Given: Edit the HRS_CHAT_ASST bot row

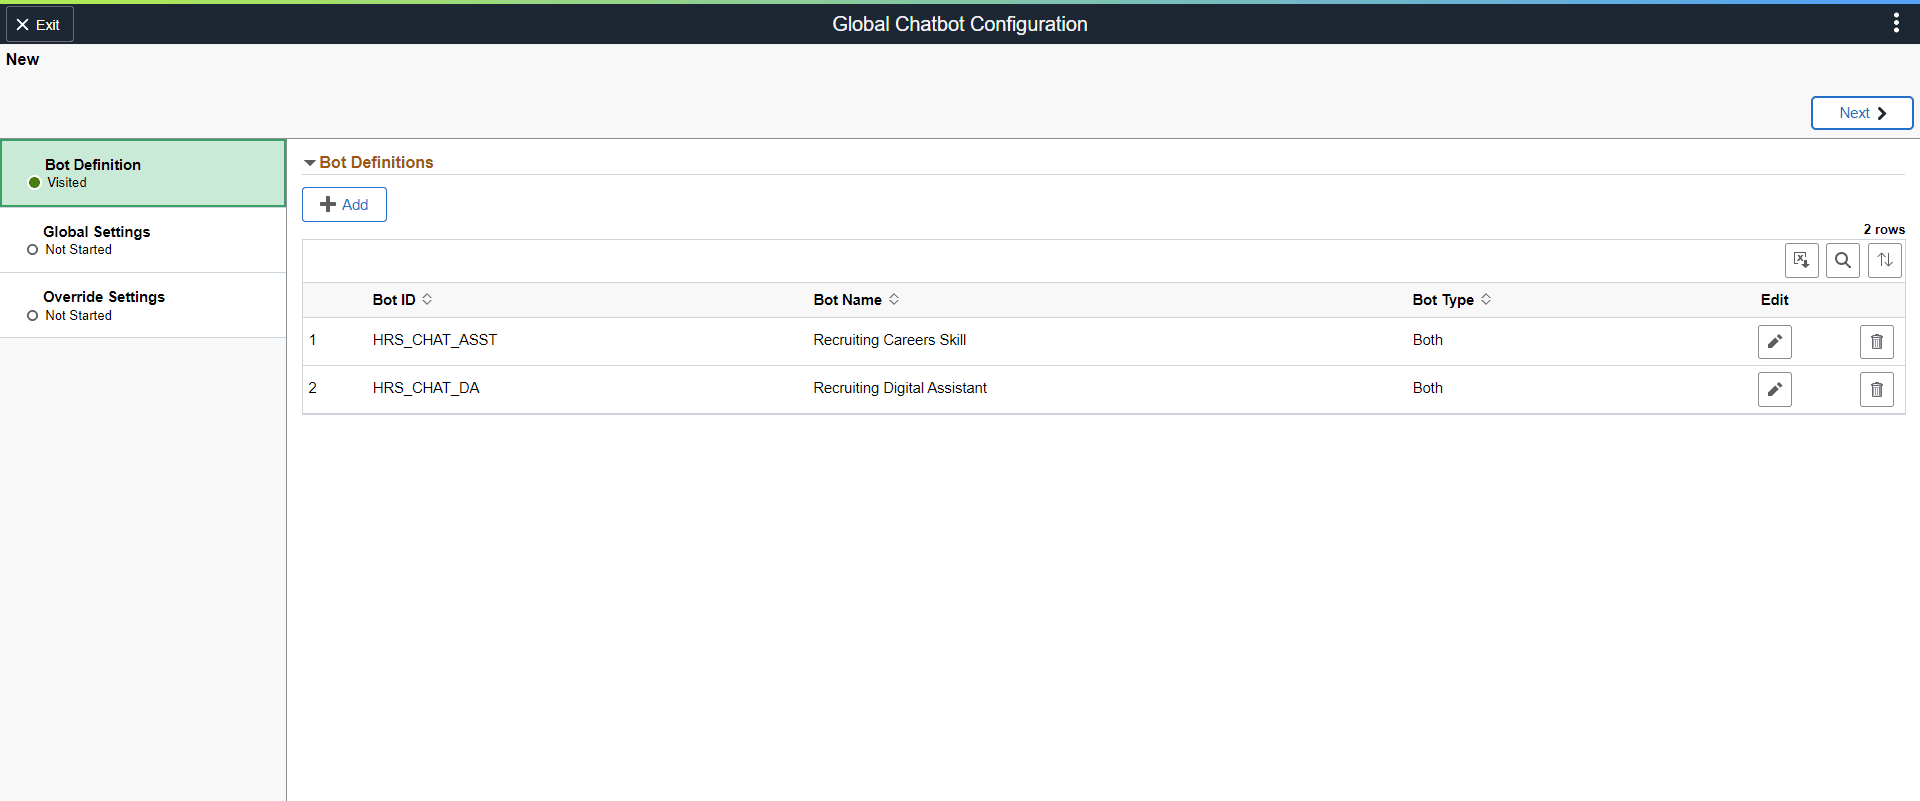Looking at the screenshot, I should point(1774,342).
